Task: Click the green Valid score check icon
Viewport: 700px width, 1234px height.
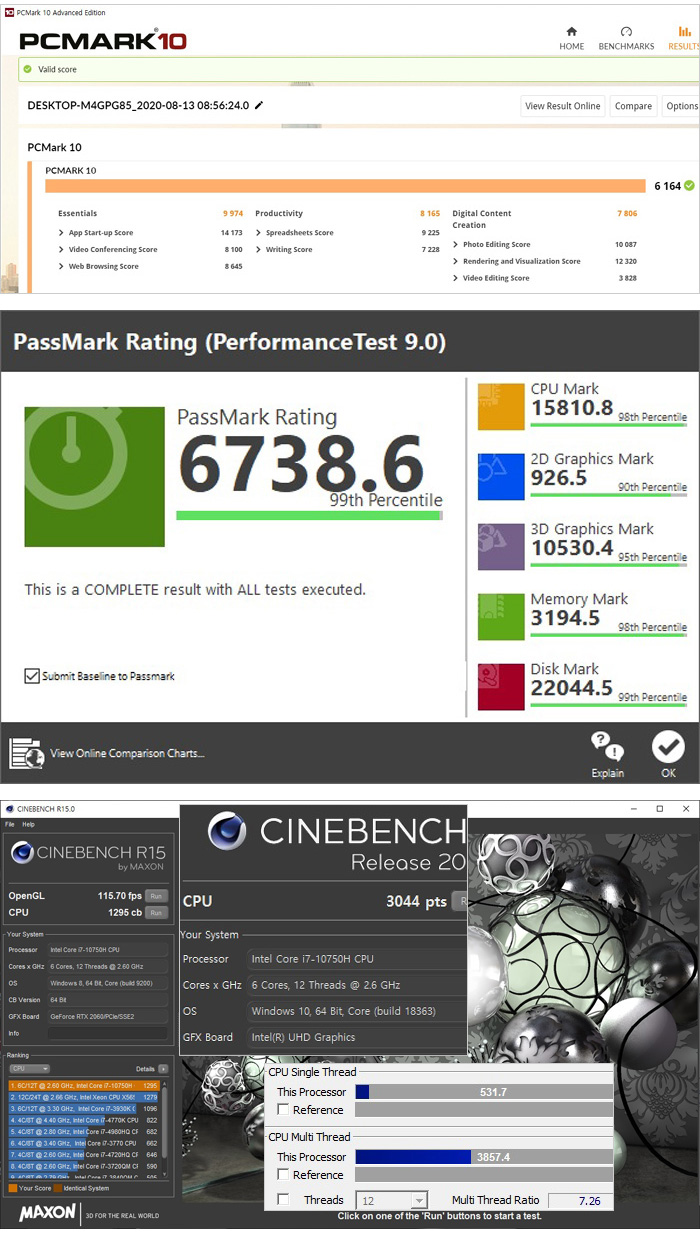Action: click(x=28, y=69)
